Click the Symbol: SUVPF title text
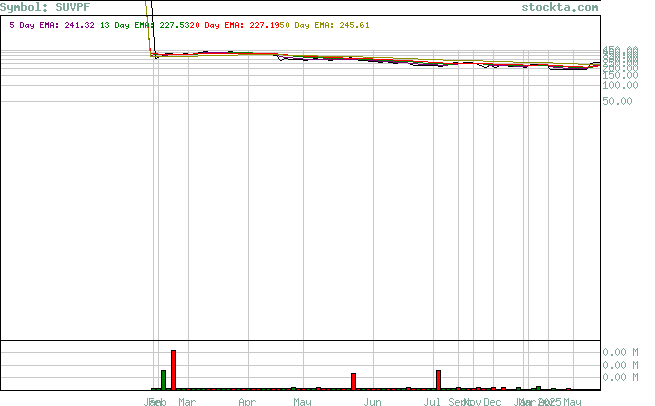Screen dimensions: 655x406 tap(45, 7)
